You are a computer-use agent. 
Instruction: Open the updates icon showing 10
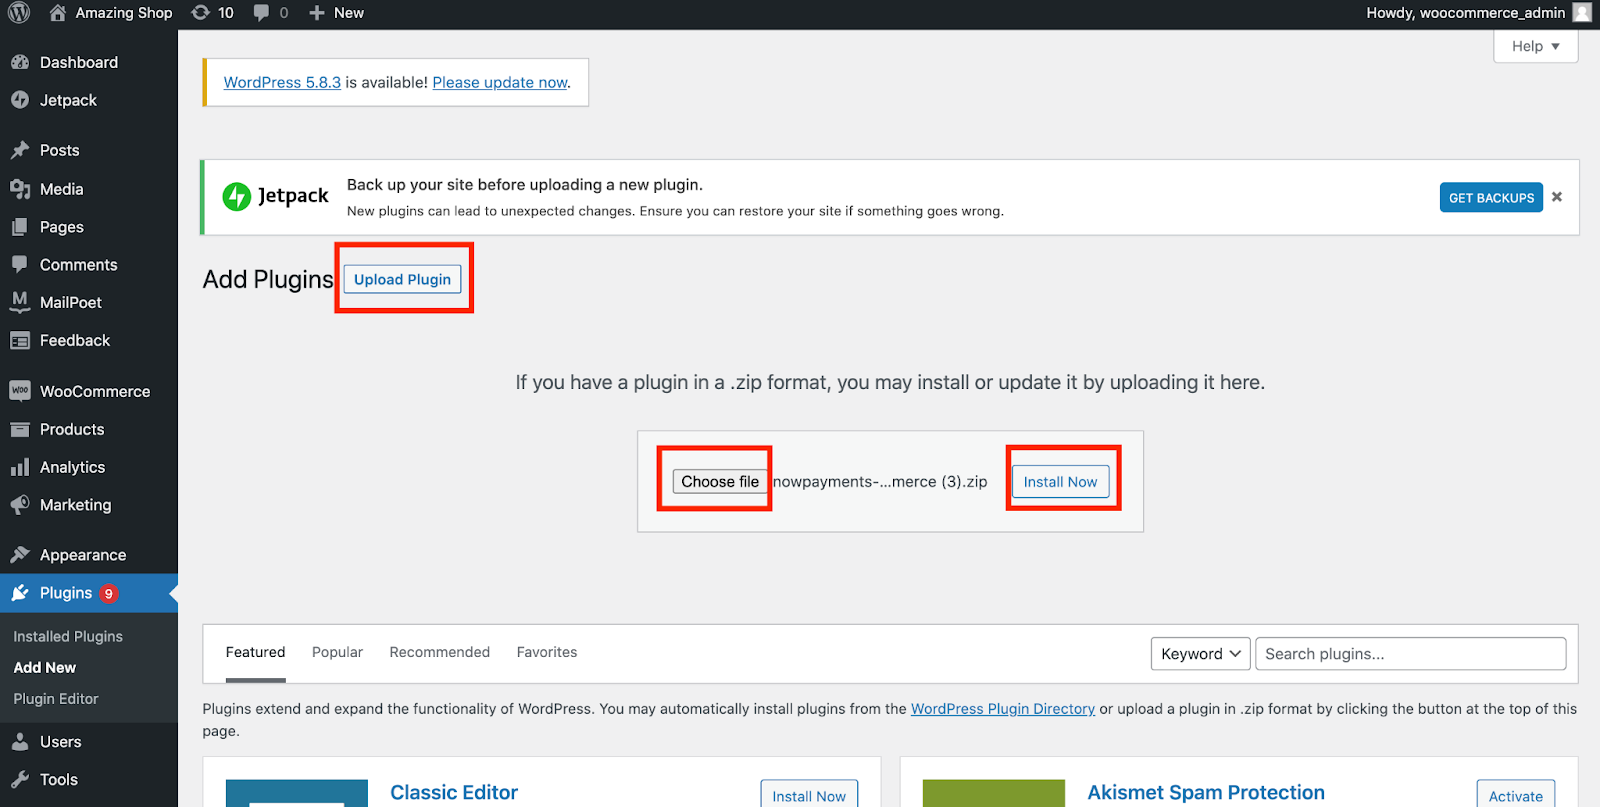(x=200, y=12)
